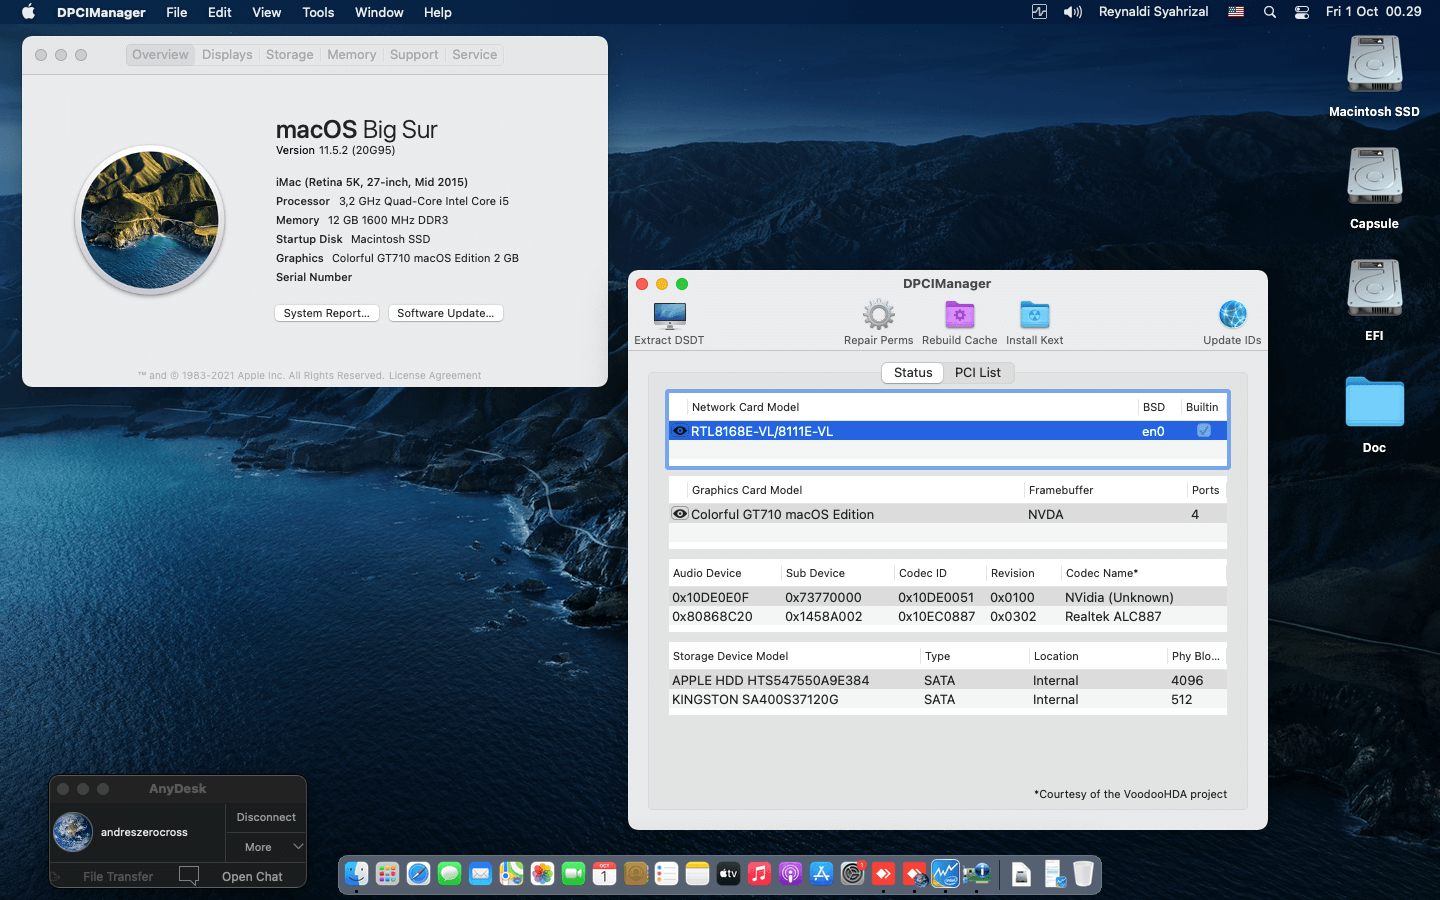Click Open Chat in AnyDesk
The image size is (1440, 900).
(x=252, y=876)
